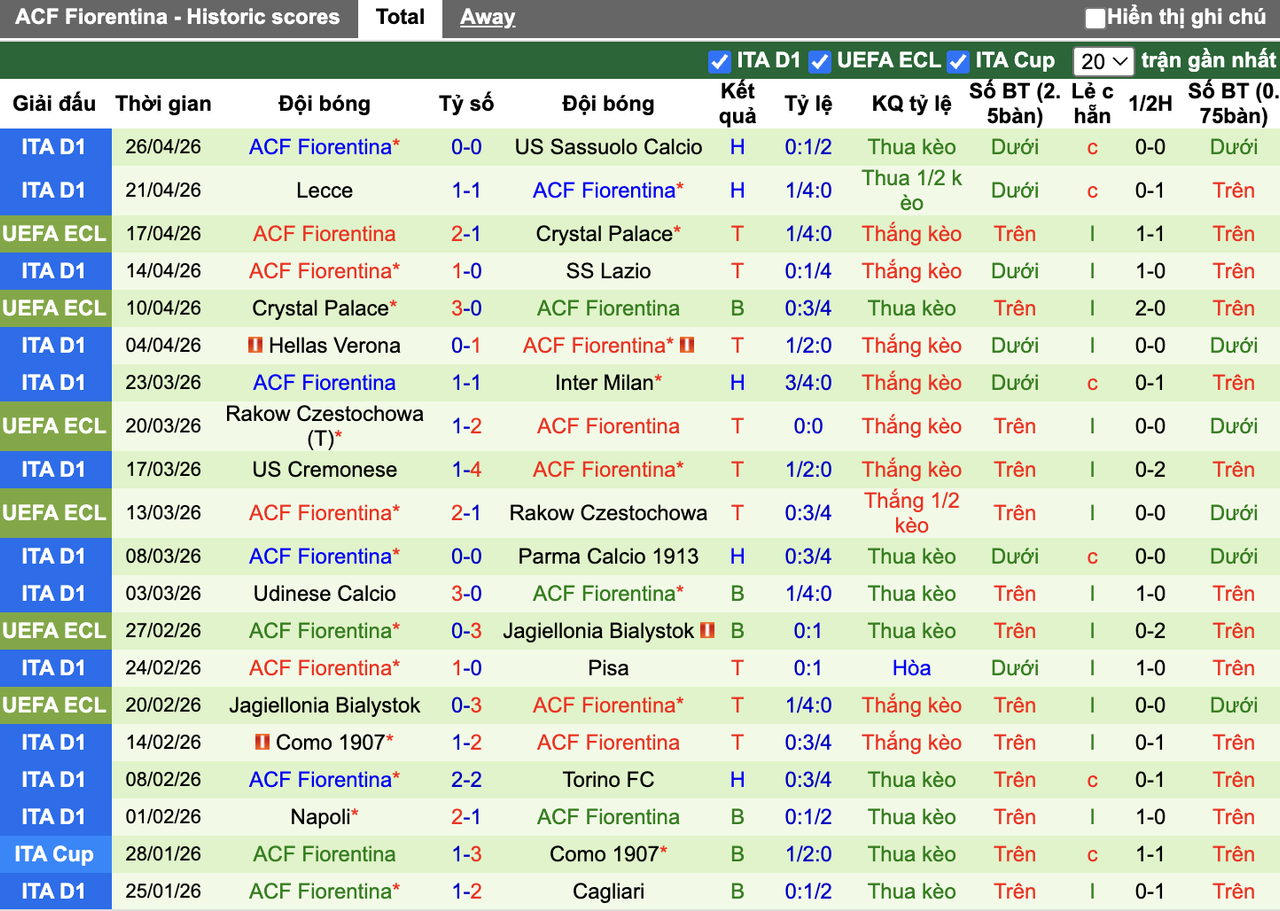1280x911 pixels.
Task: Click the '1/2H' column header
Action: tap(1150, 104)
